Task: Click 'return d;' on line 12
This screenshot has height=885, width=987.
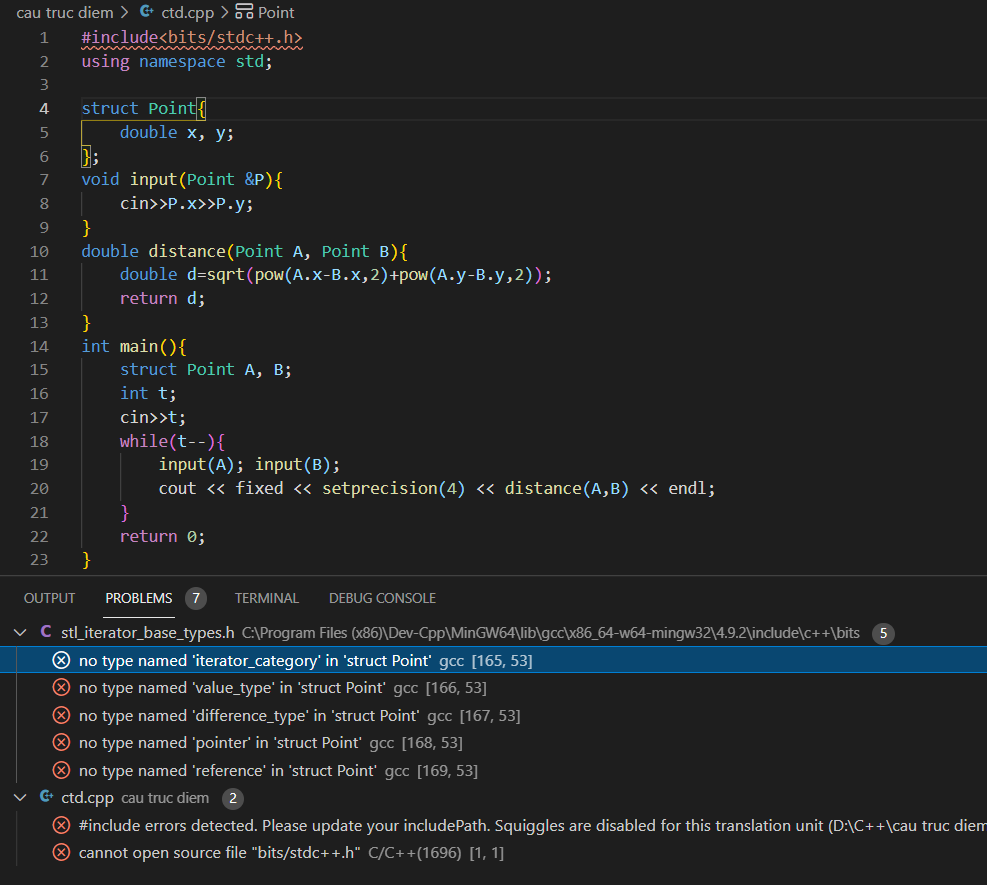Action: [x=162, y=298]
